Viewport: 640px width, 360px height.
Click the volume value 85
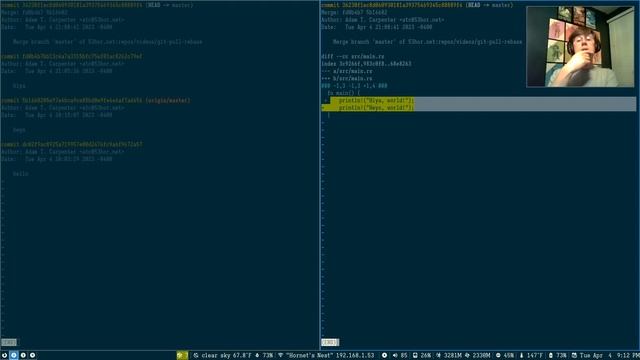point(404,356)
